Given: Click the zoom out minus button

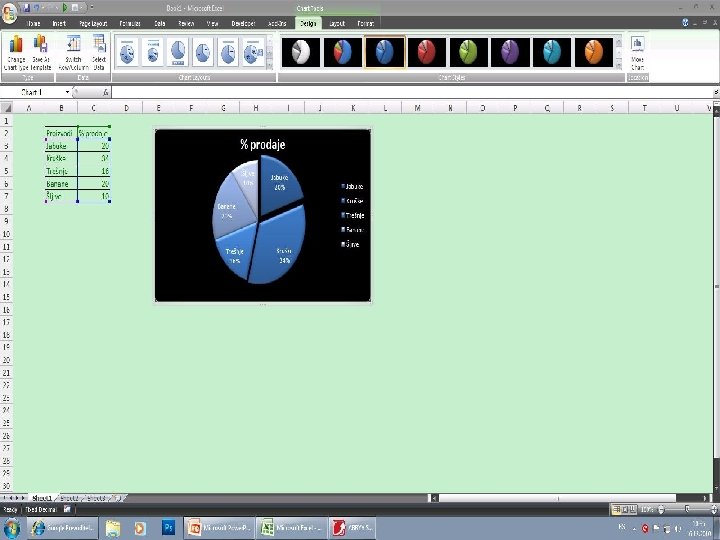Looking at the screenshot, I should click(x=661, y=509).
